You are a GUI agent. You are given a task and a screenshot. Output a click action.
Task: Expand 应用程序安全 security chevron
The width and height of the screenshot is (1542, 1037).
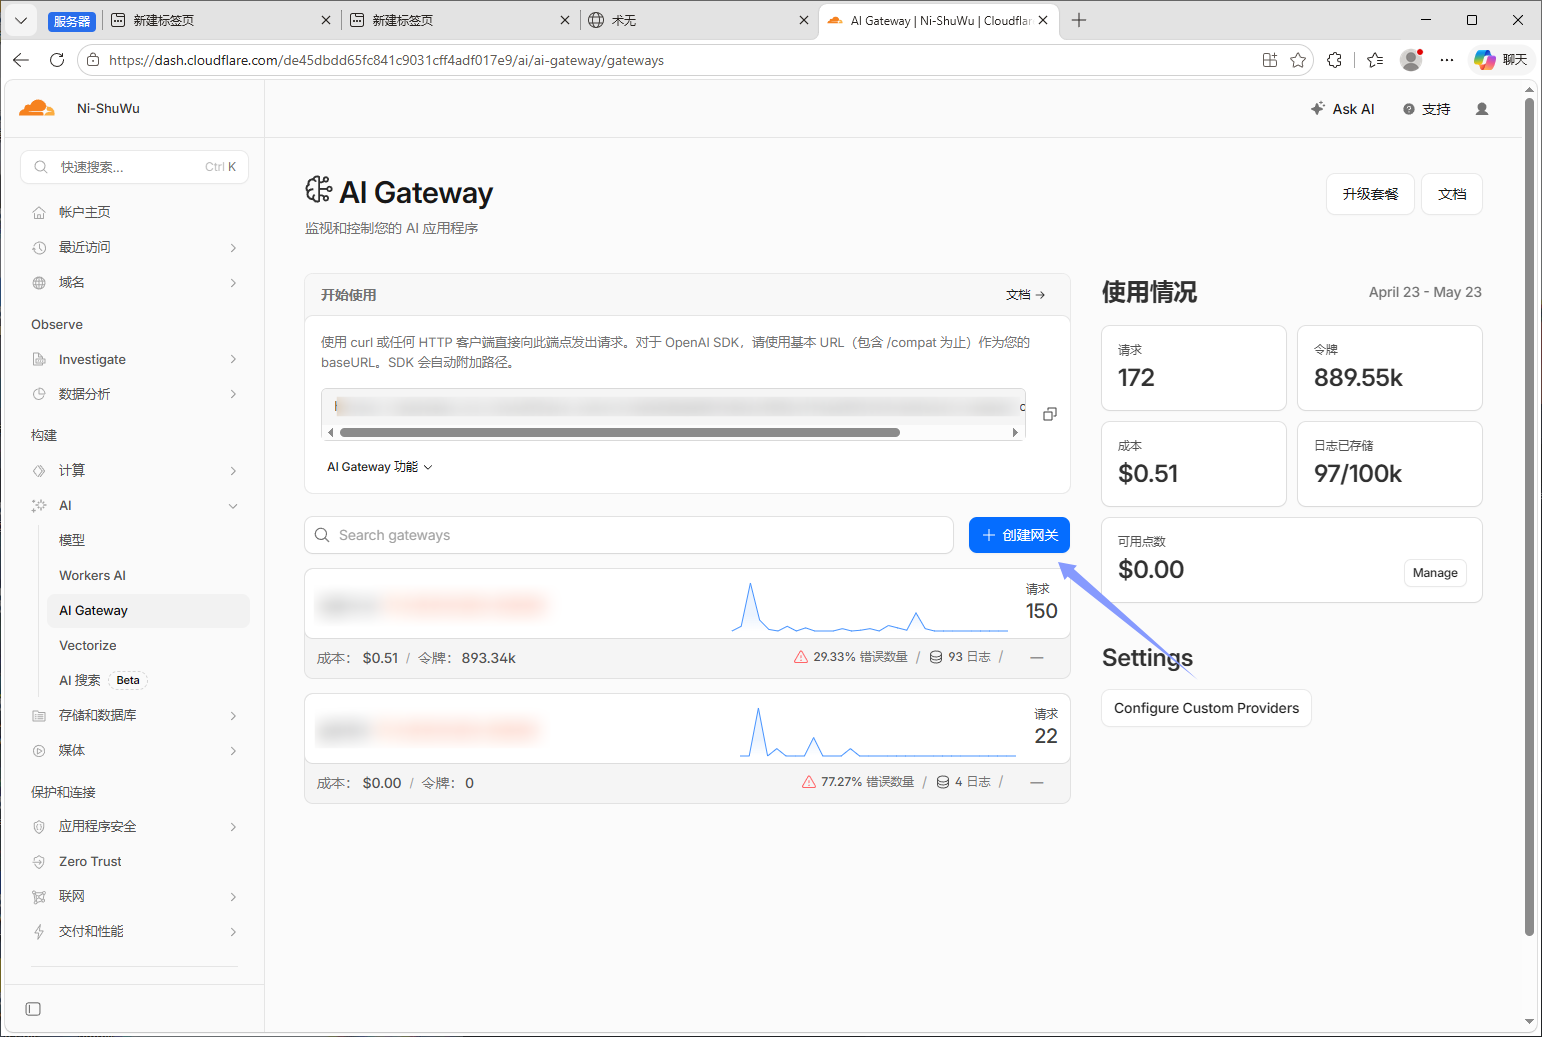coord(233,827)
